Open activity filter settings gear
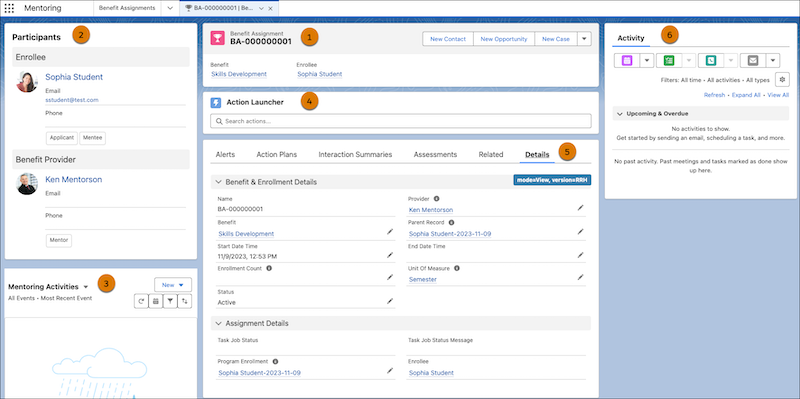Viewport: 800px width, 399px height. coord(782,80)
